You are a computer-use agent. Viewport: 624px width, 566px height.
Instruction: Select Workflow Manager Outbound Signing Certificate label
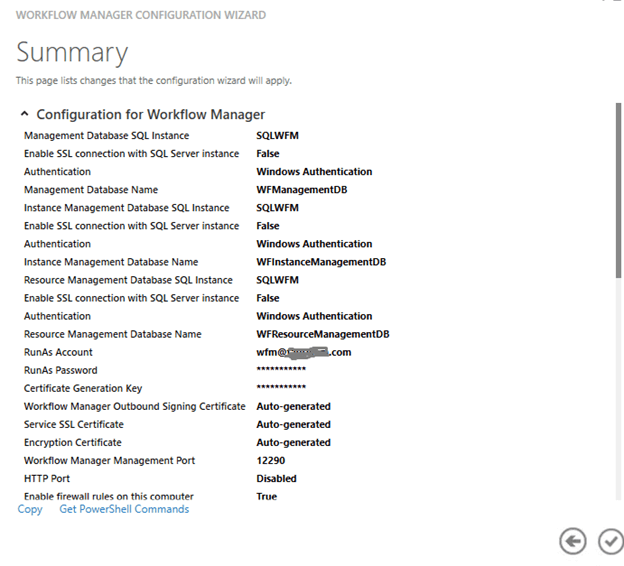pos(135,406)
